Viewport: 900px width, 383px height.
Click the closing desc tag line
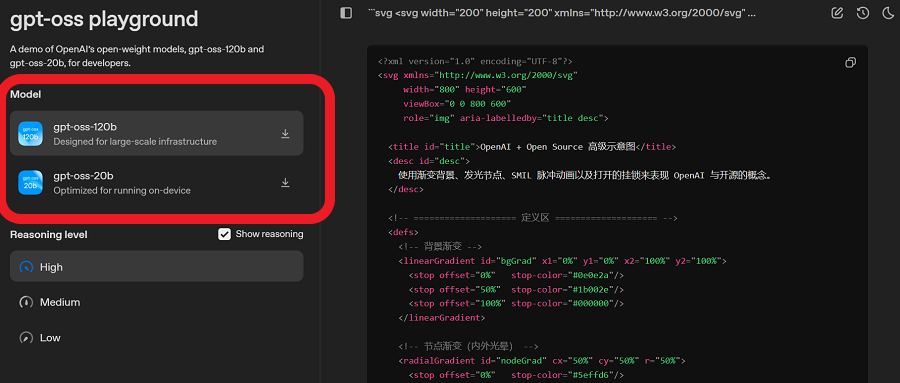pos(406,189)
